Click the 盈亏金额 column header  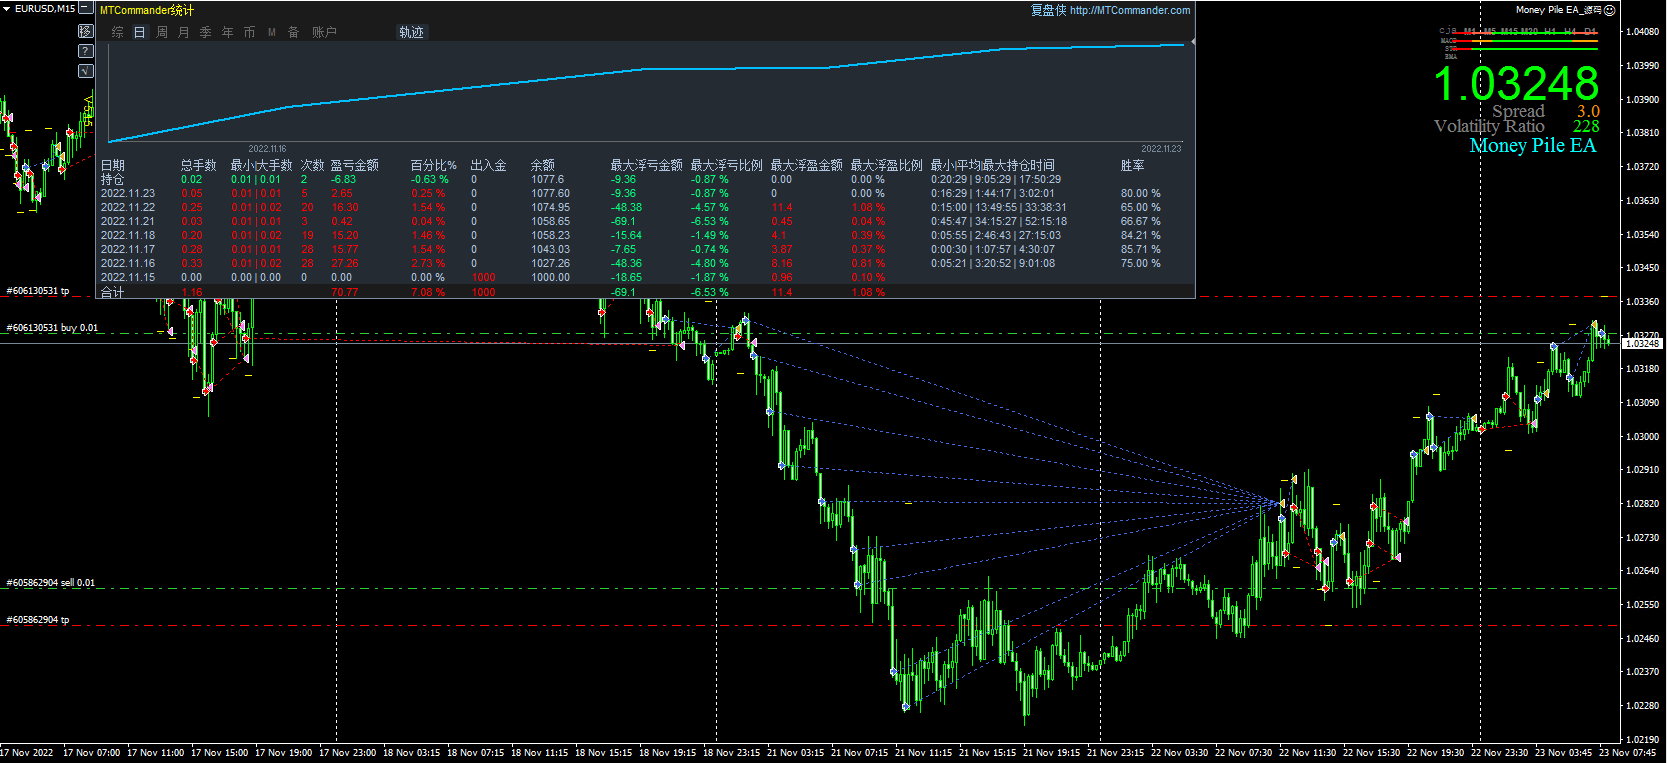tap(354, 165)
